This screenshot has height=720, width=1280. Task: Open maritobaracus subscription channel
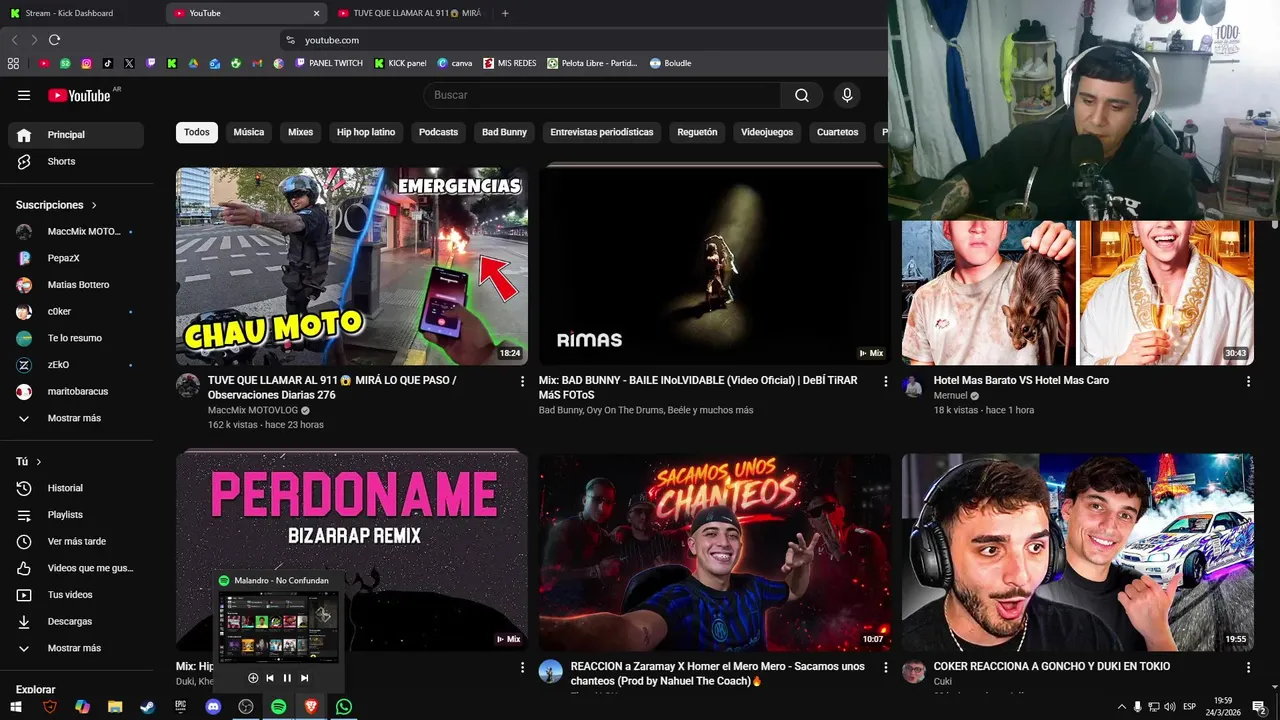tap(76, 391)
